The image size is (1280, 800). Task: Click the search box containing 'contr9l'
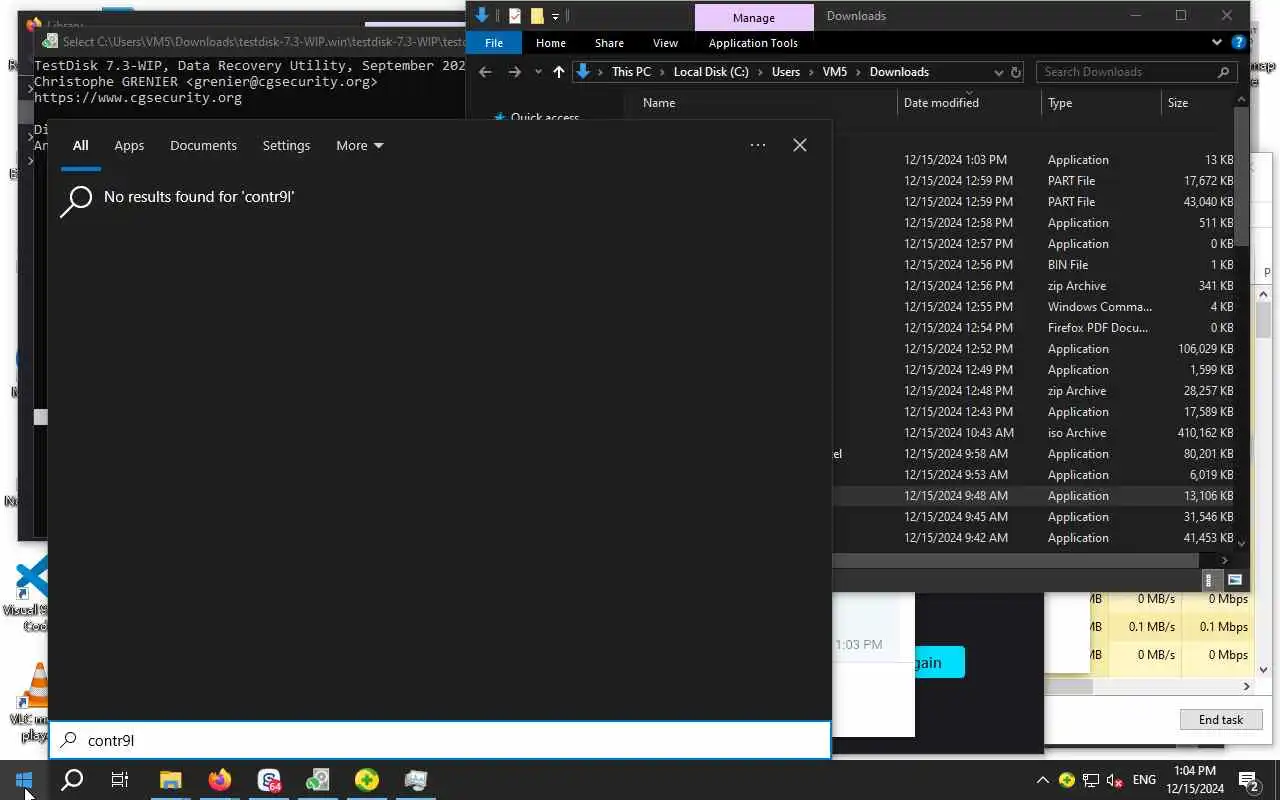point(440,740)
